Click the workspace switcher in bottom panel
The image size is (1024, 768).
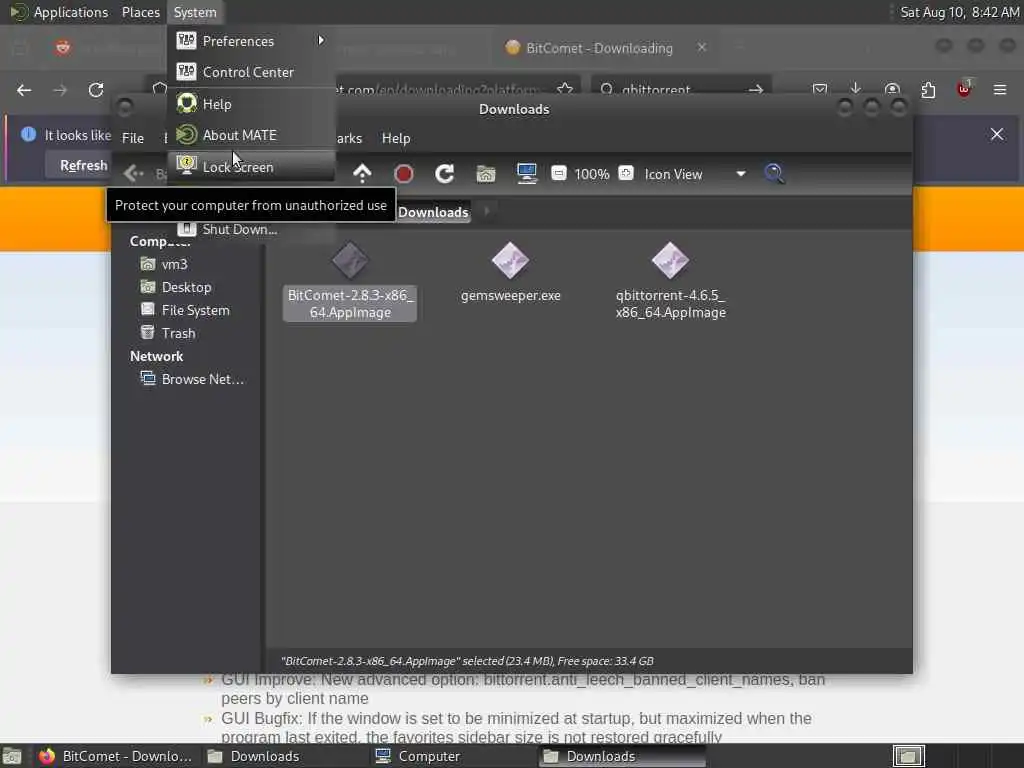click(x=908, y=756)
